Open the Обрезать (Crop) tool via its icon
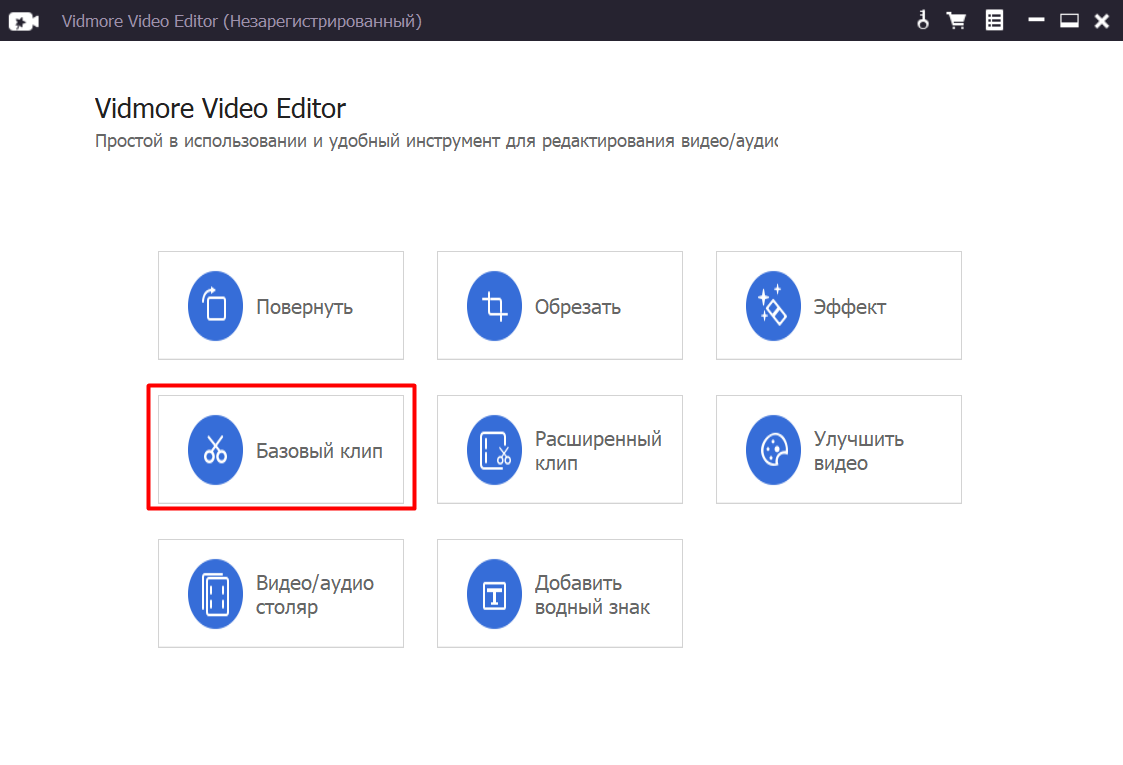1123x765 pixels. pos(493,306)
